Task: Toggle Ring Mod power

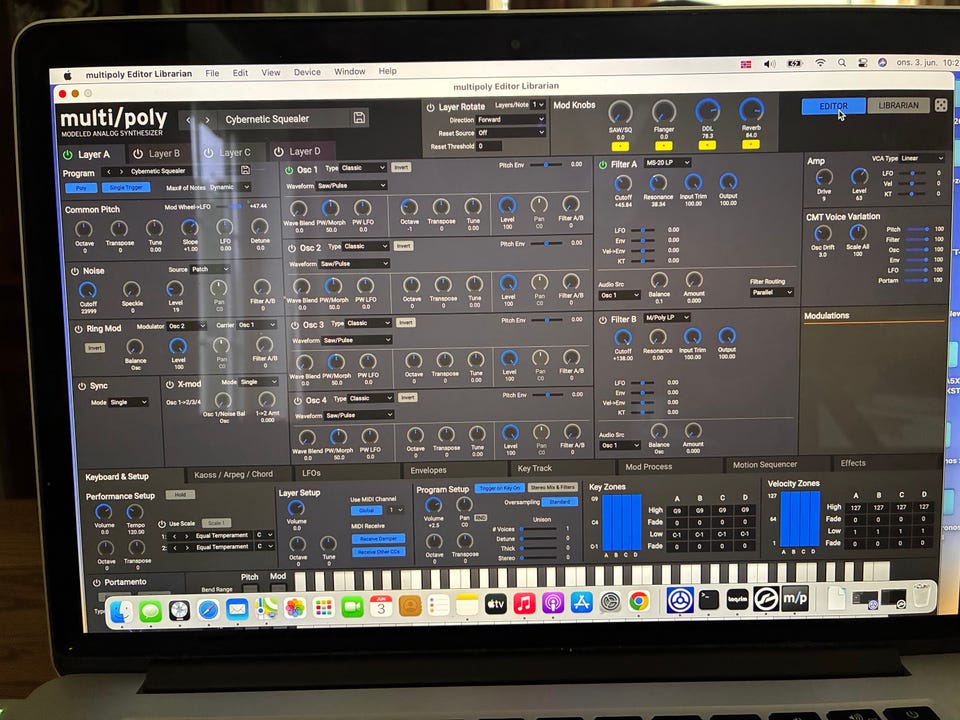Action: [x=78, y=329]
